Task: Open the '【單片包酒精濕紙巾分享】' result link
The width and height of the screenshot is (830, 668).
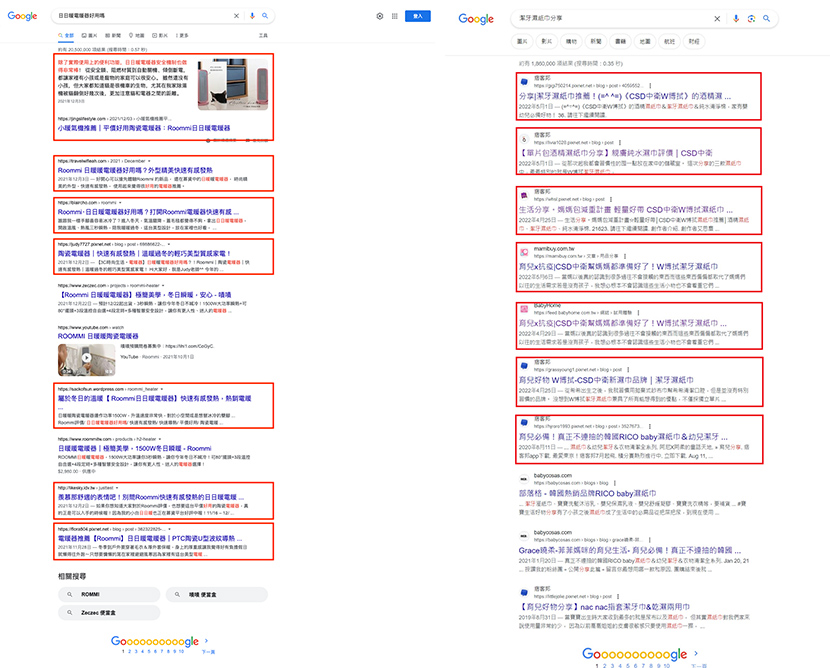Action: click(x=610, y=152)
